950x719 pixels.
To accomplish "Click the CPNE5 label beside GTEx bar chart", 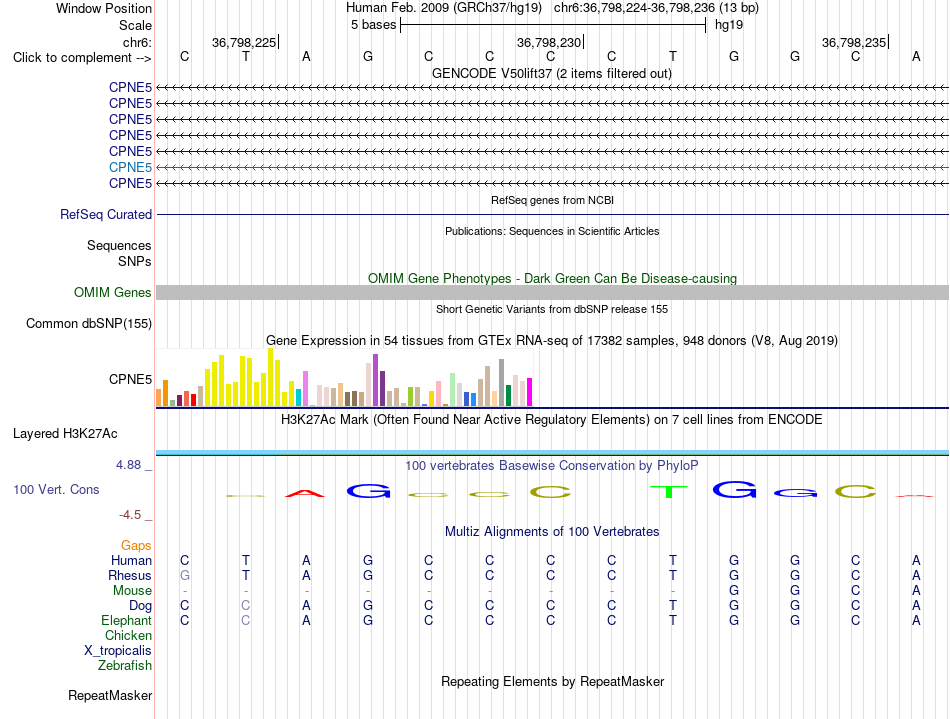I will pos(130,379).
